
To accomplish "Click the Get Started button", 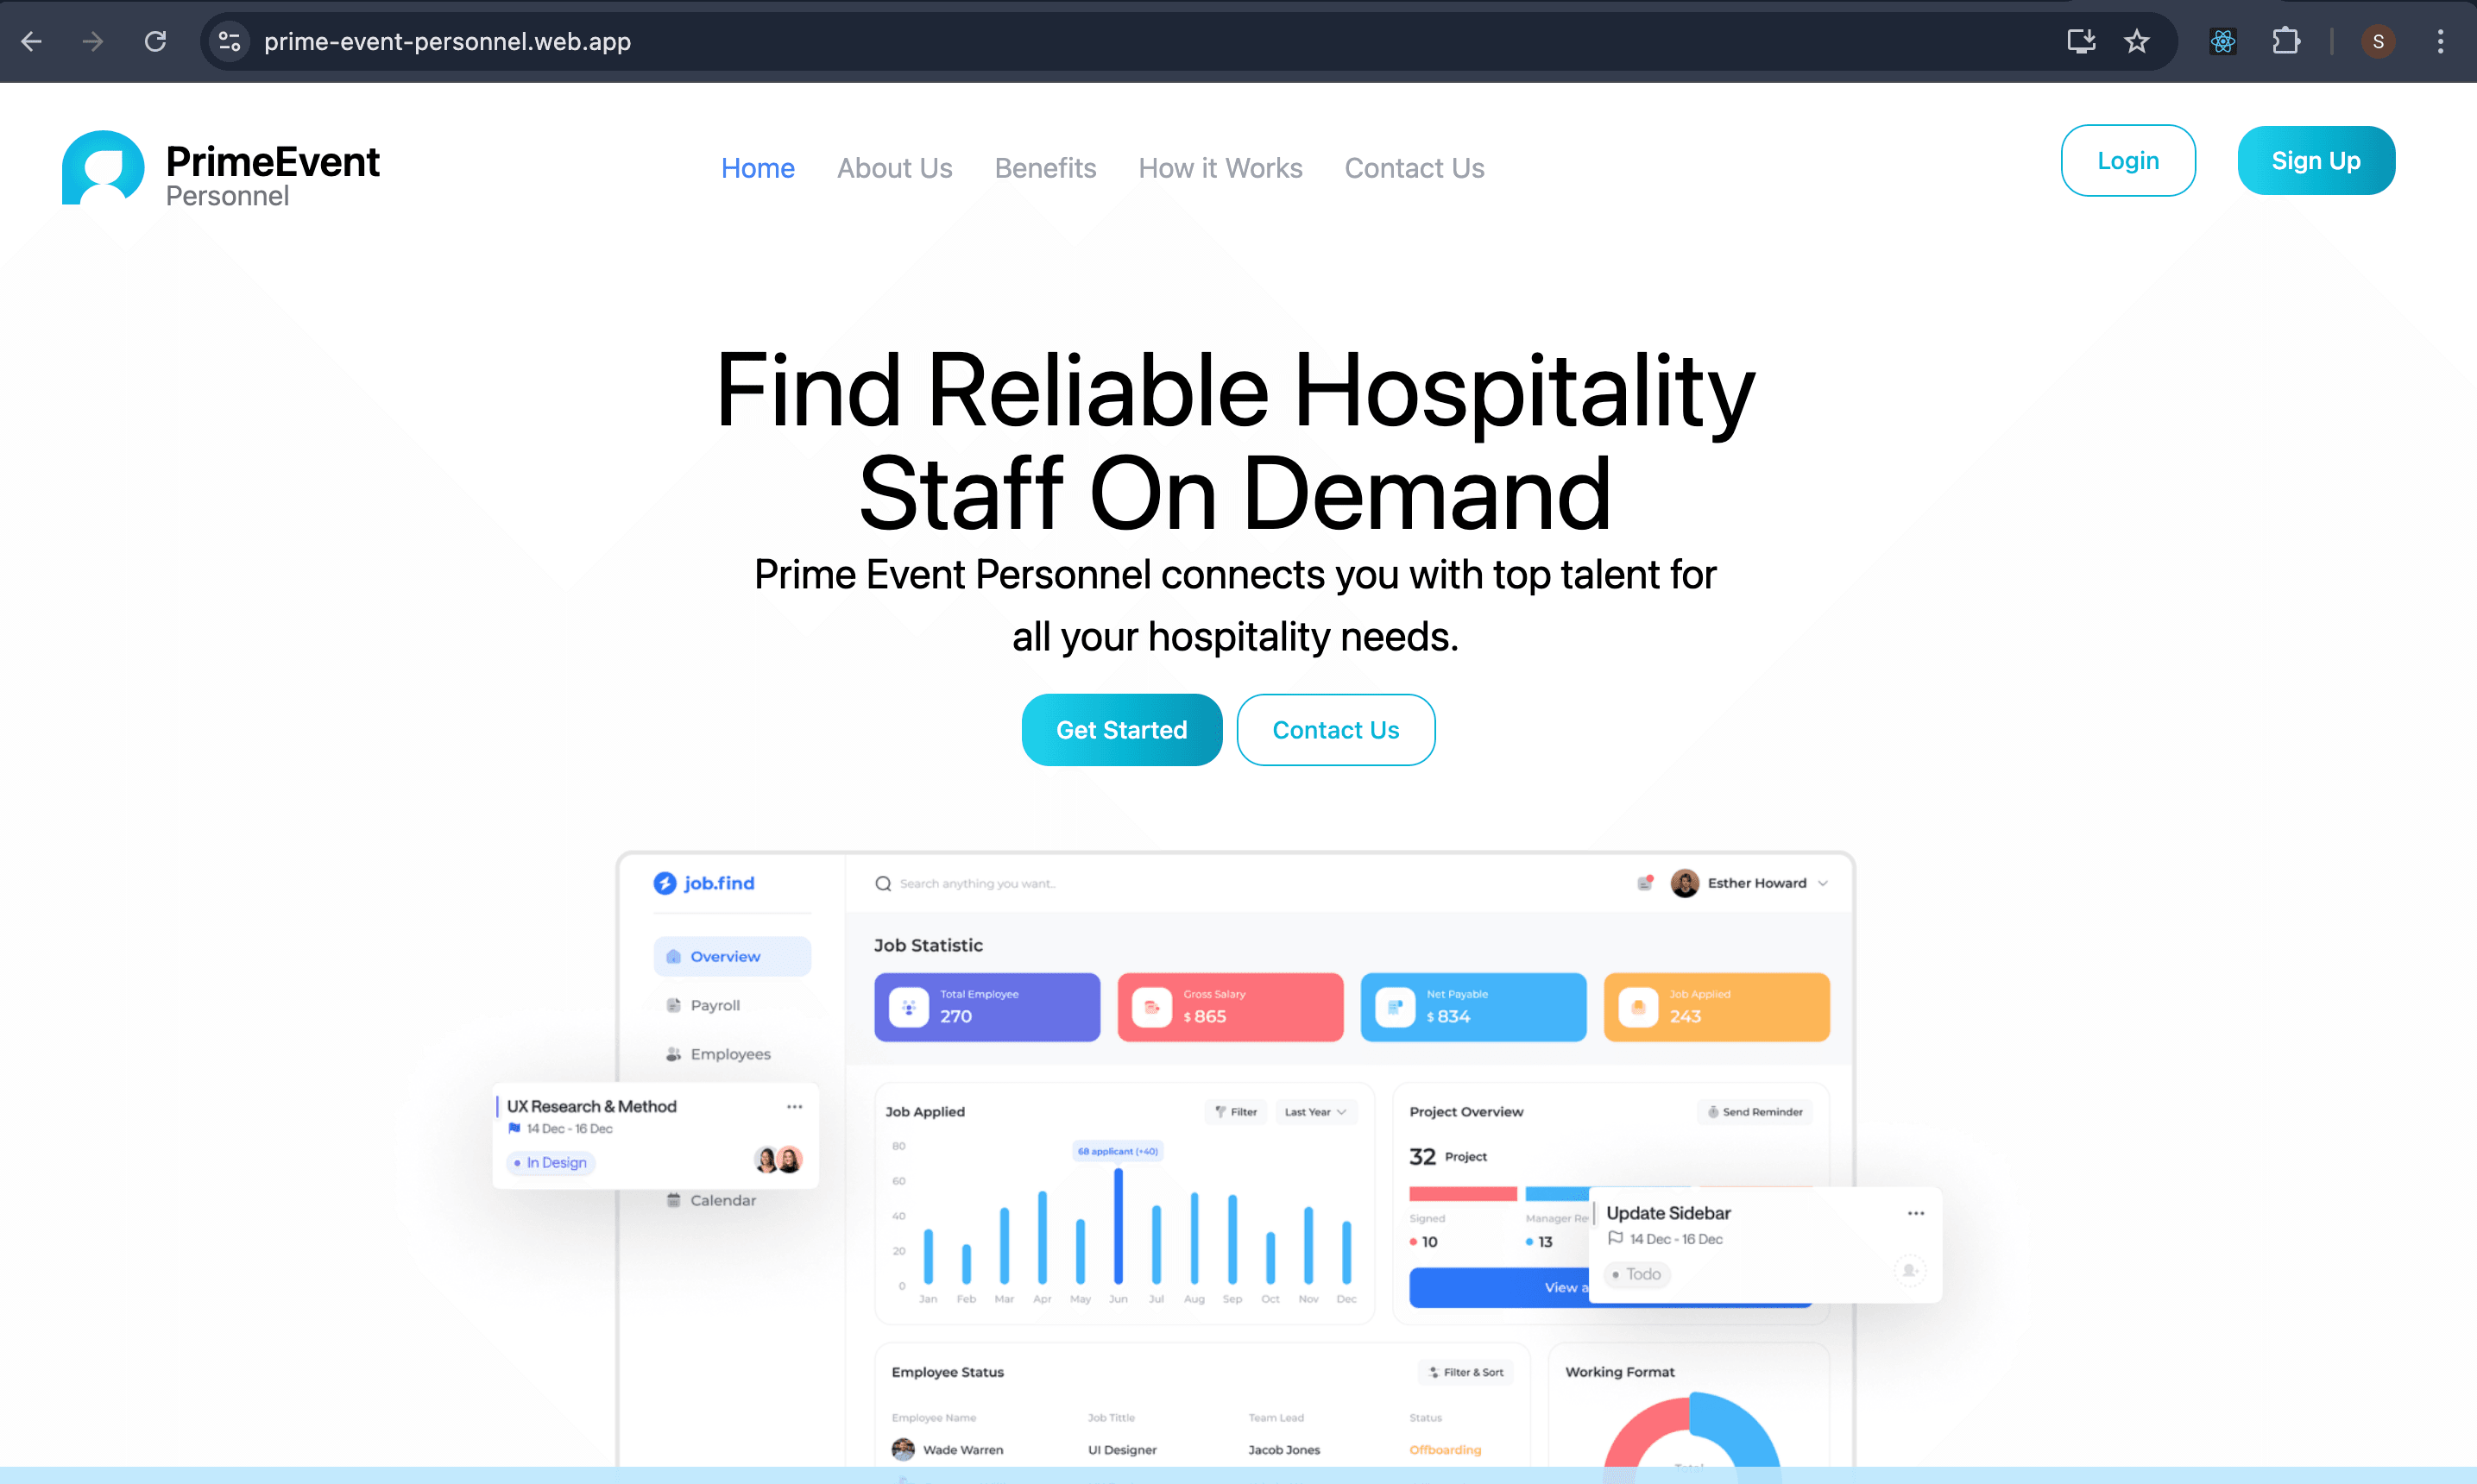I will (x=1122, y=730).
